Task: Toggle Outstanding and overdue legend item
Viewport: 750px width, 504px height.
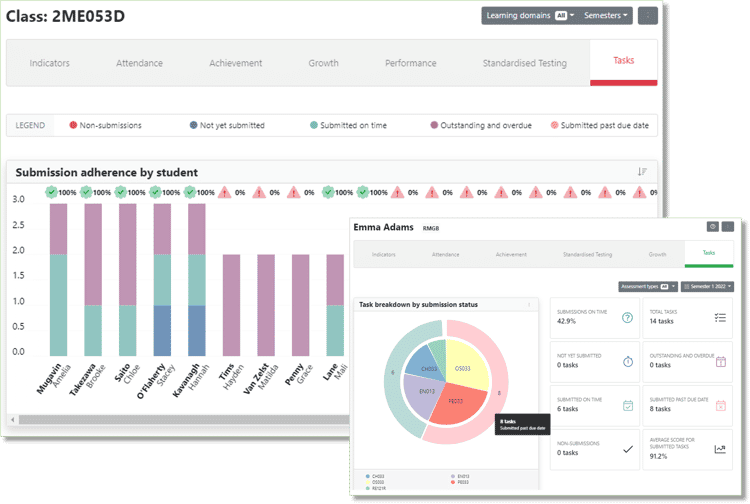Action: 481,125
